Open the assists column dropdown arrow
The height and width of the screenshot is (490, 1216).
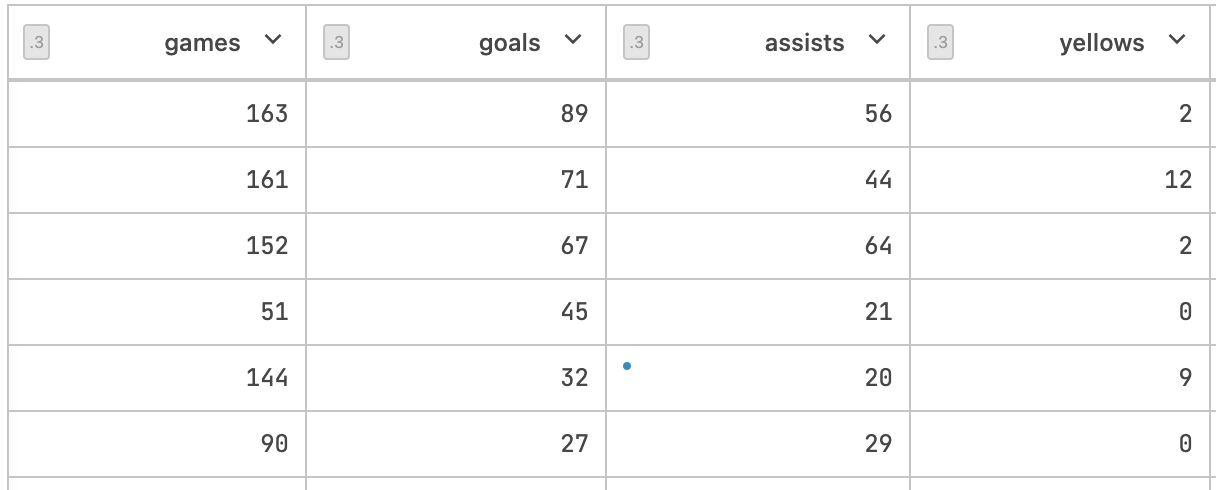point(877,41)
